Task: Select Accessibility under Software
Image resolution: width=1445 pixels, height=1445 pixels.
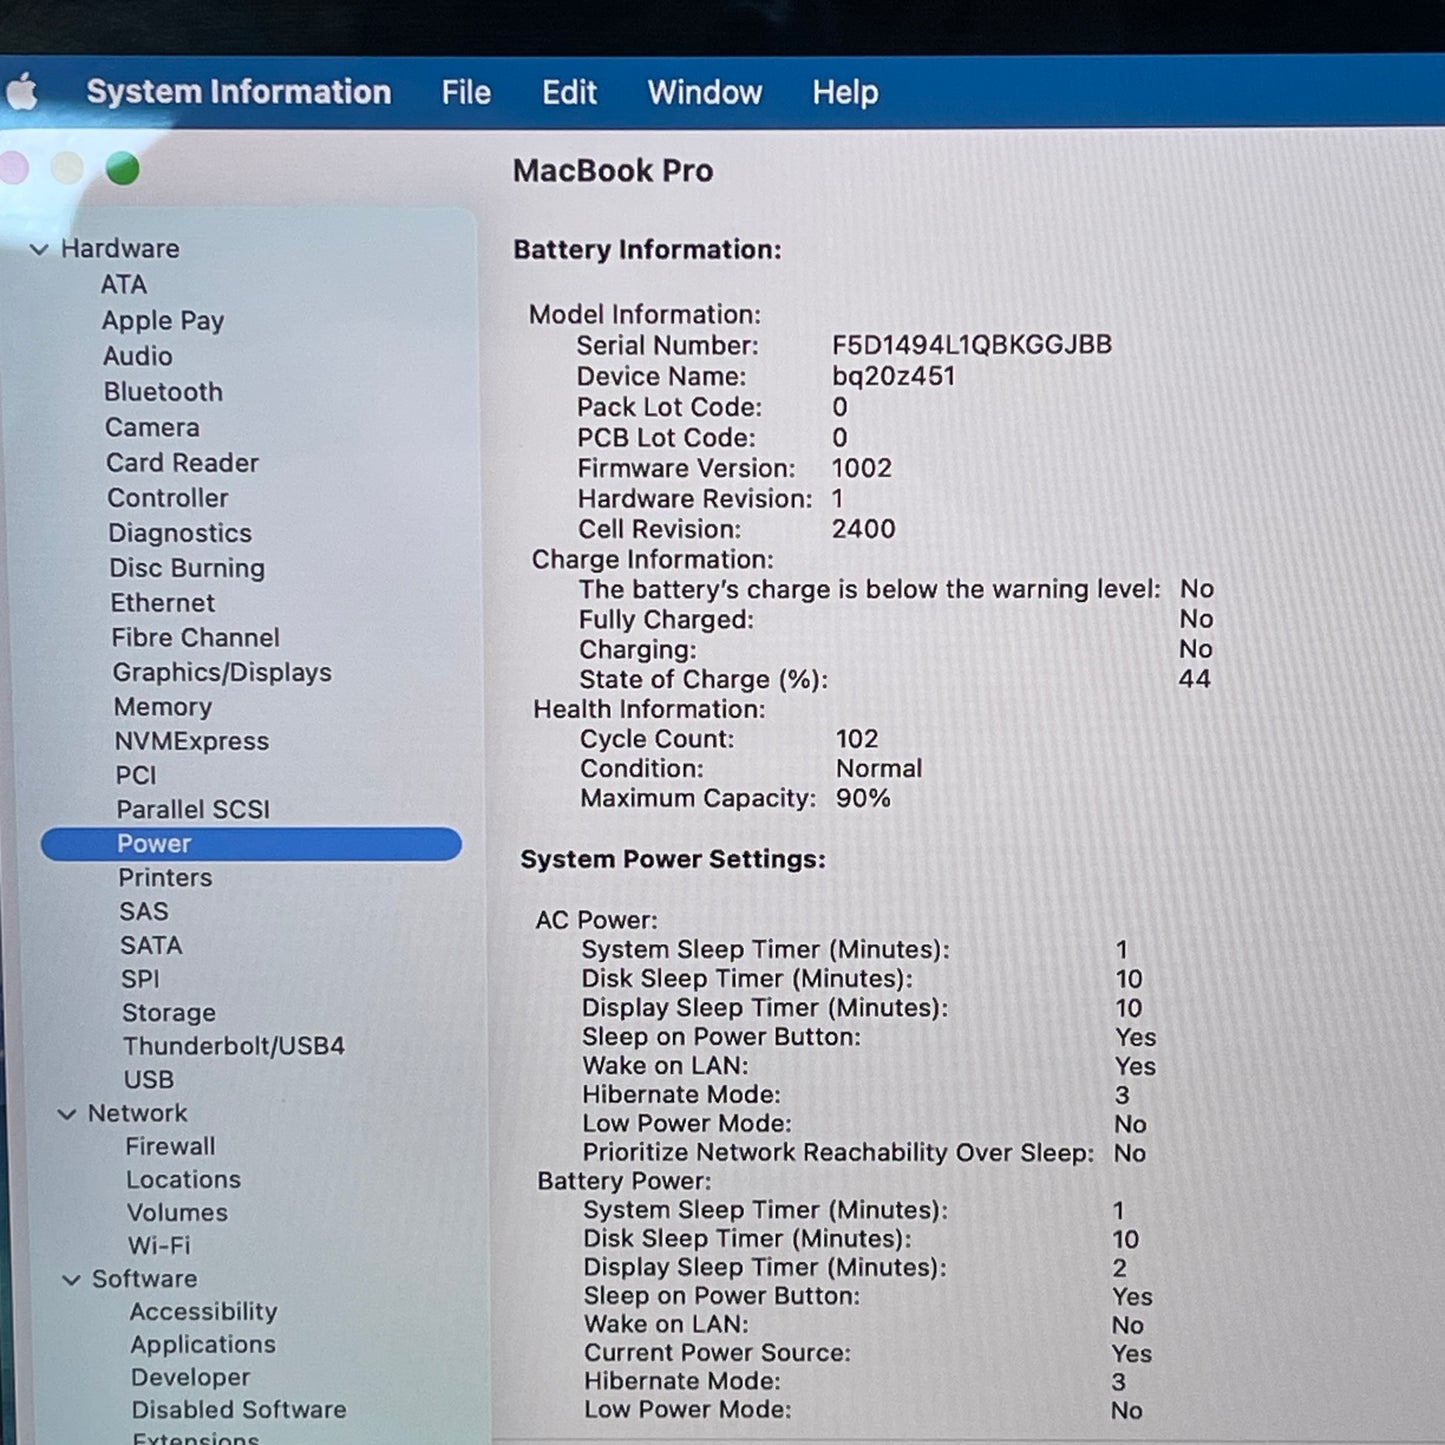Action: pos(203,1312)
